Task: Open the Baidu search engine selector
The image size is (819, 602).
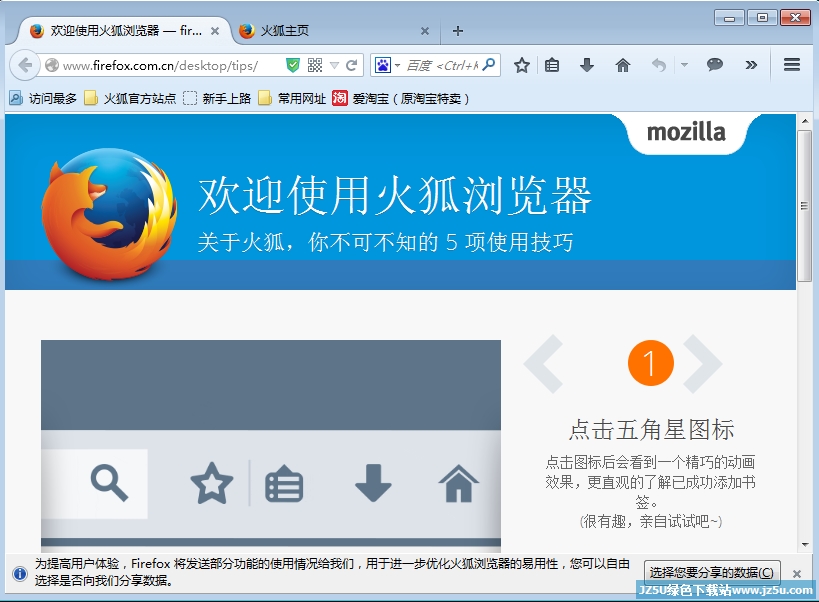Action: [x=387, y=65]
